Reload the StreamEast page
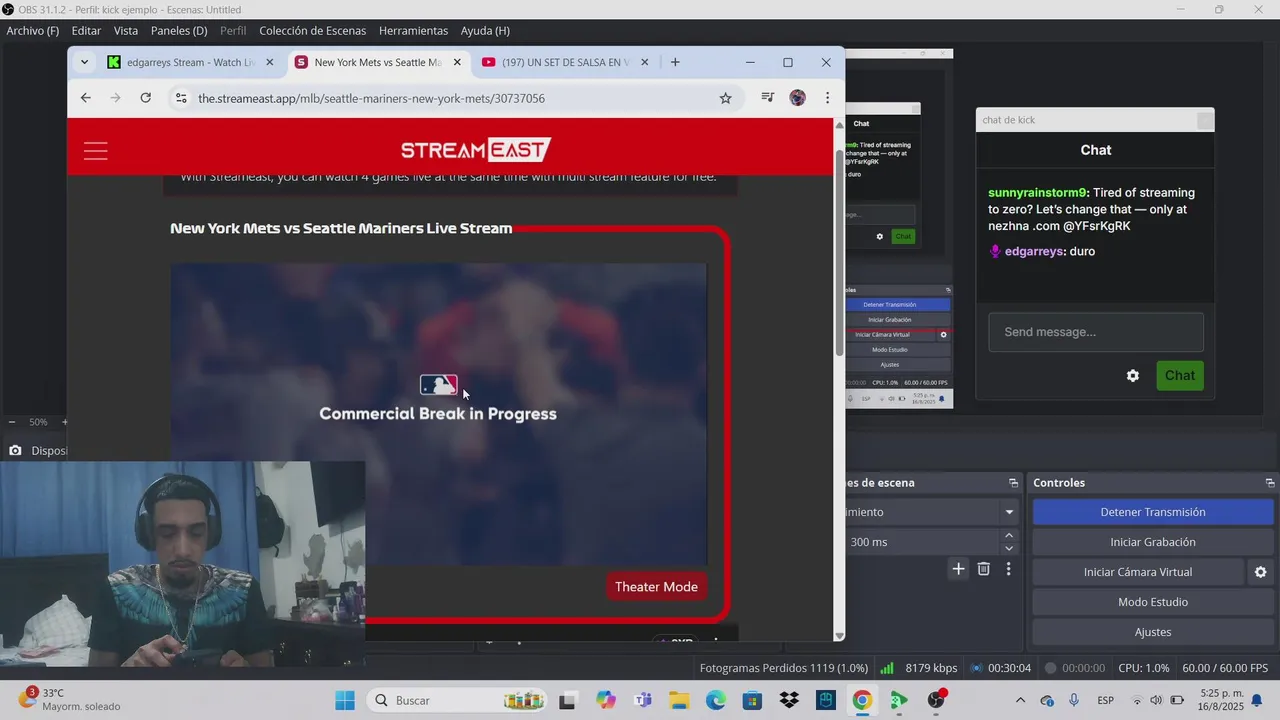The image size is (1280, 720). pyautogui.click(x=146, y=98)
